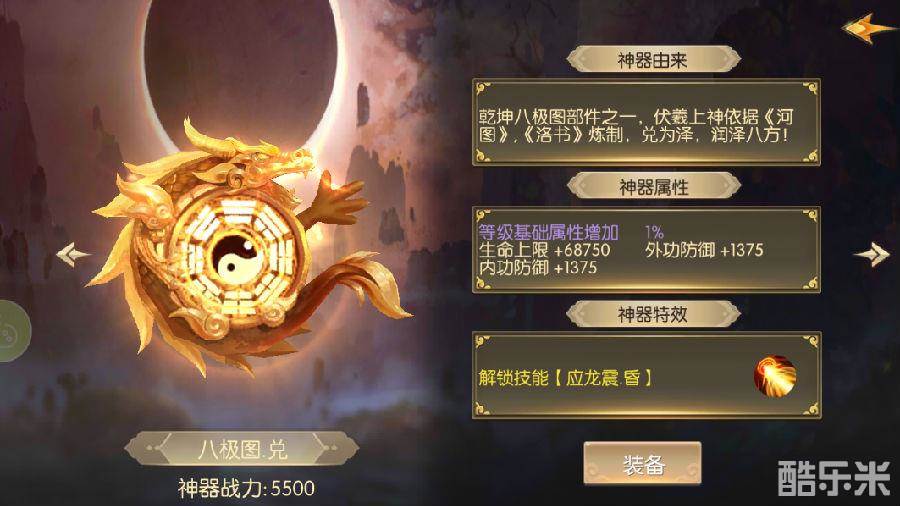The image size is (900, 506).
Task: Go to the previous artifact with left arrow
Action: (x=73, y=255)
